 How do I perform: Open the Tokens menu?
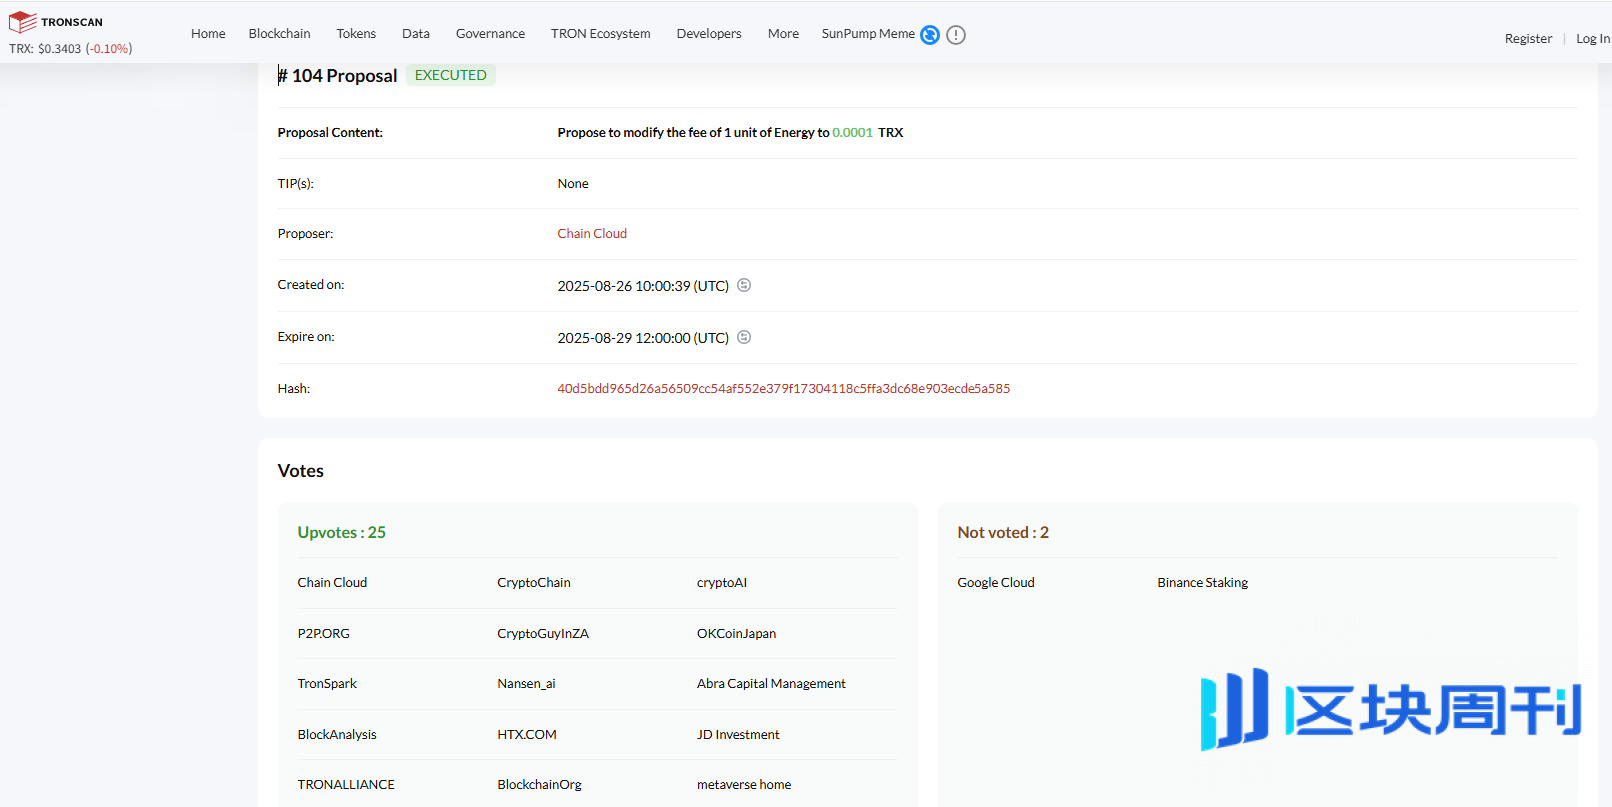click(356, 34)
